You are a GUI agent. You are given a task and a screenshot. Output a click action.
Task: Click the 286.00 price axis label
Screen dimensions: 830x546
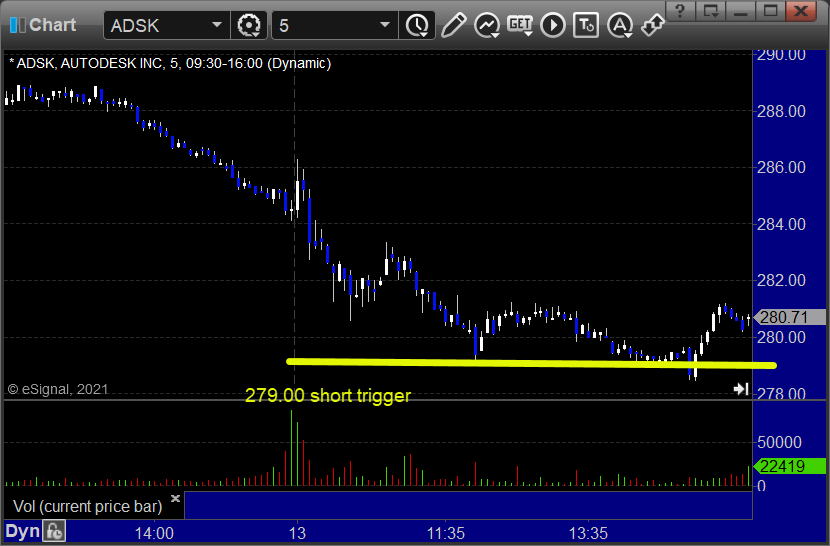[781, 167]
